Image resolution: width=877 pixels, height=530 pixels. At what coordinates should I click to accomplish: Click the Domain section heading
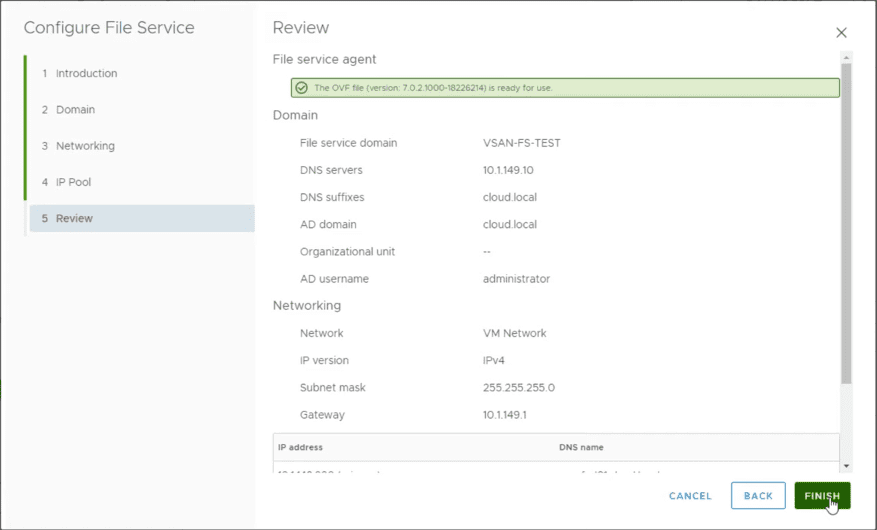295,115
